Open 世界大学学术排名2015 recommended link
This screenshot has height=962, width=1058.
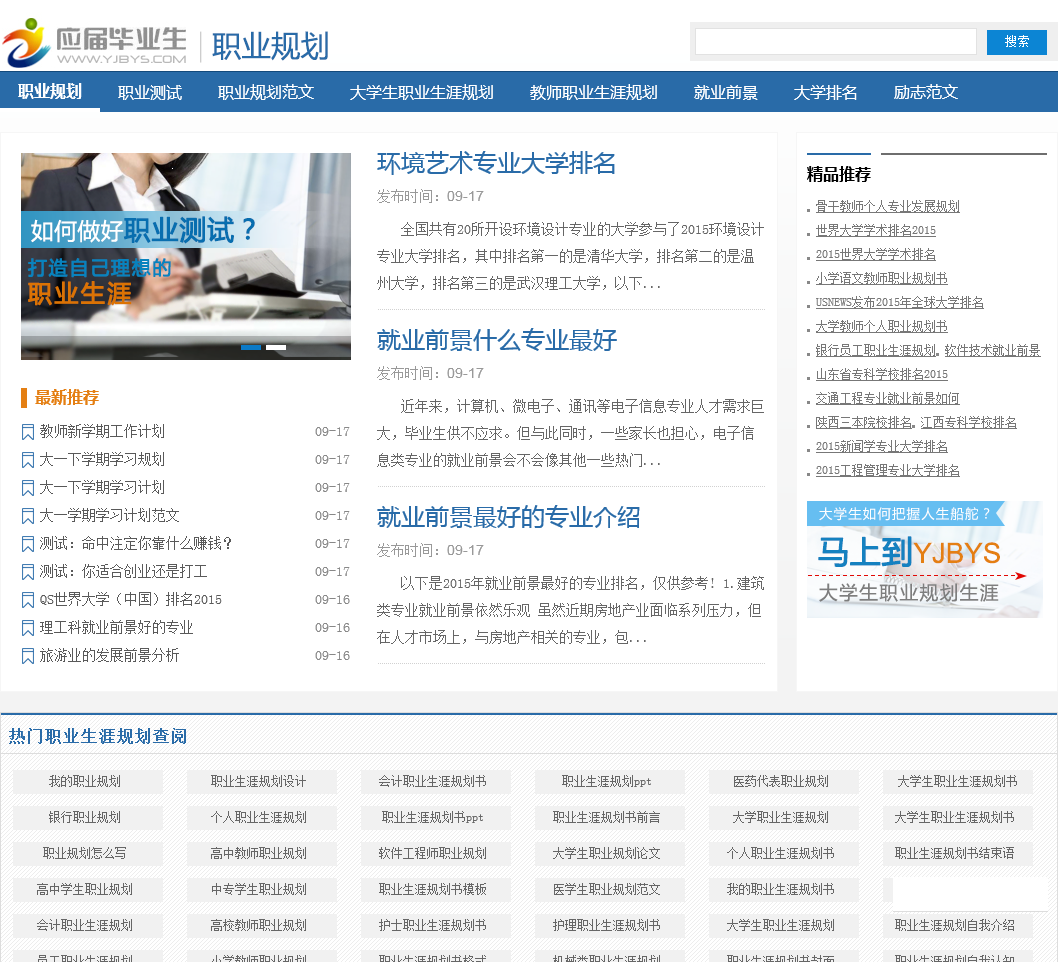[875, 231]
